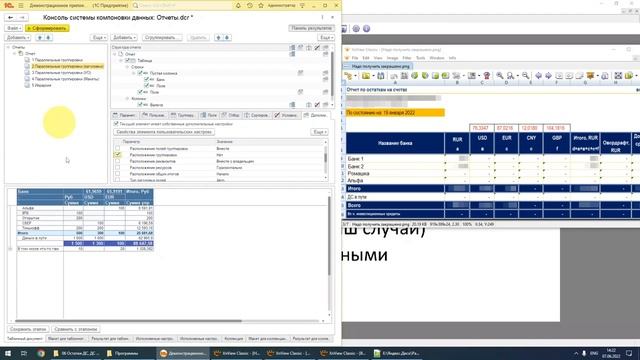Click the conditional appearance column icon in structure header
Image resolution: width=640 pixels, height=360 pixels.
[317, 48]
